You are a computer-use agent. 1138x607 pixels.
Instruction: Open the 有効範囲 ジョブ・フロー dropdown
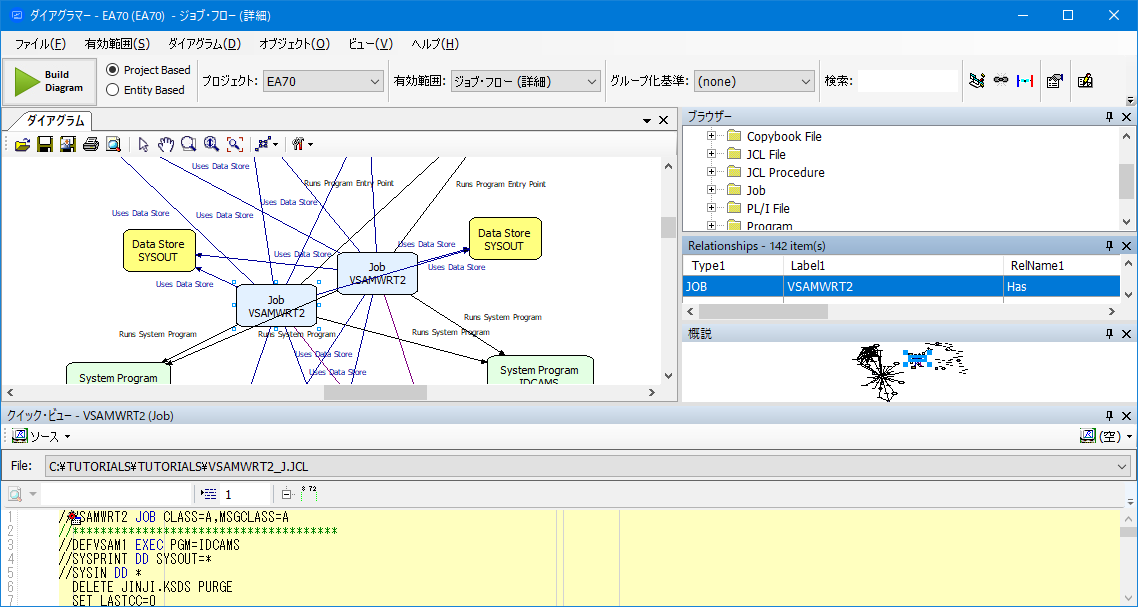pyautogui.click(x=525, y=81)
